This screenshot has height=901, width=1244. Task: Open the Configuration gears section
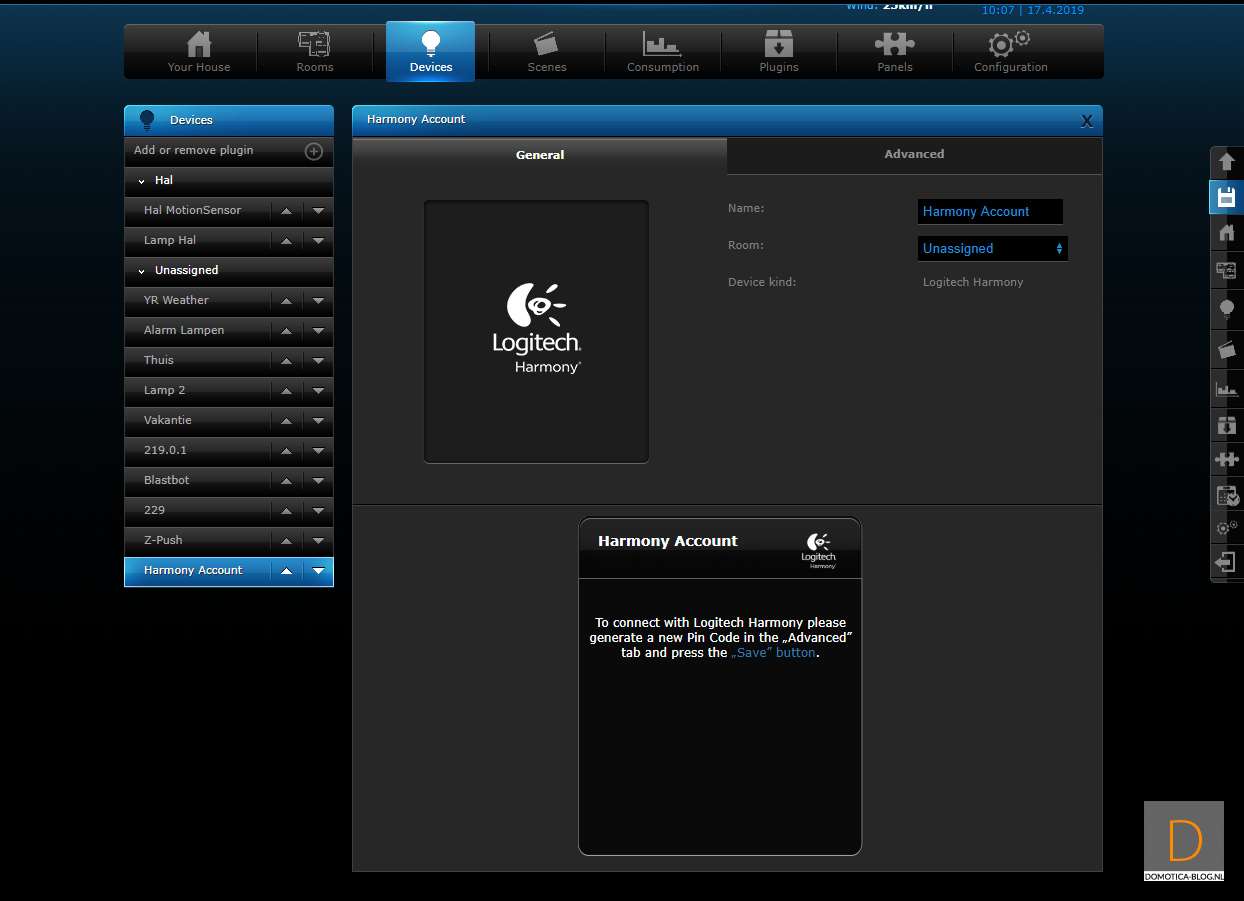[x=1010, y=52]
